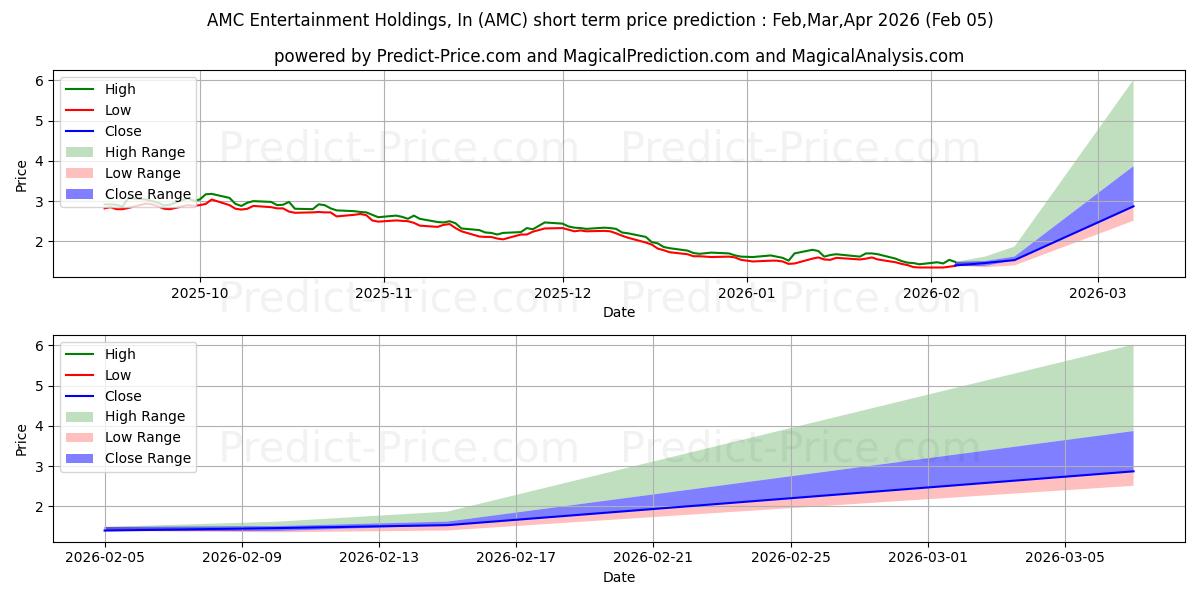
Task: Click the High Range swatch in bottom chart legend
Action: click(83, 416)
